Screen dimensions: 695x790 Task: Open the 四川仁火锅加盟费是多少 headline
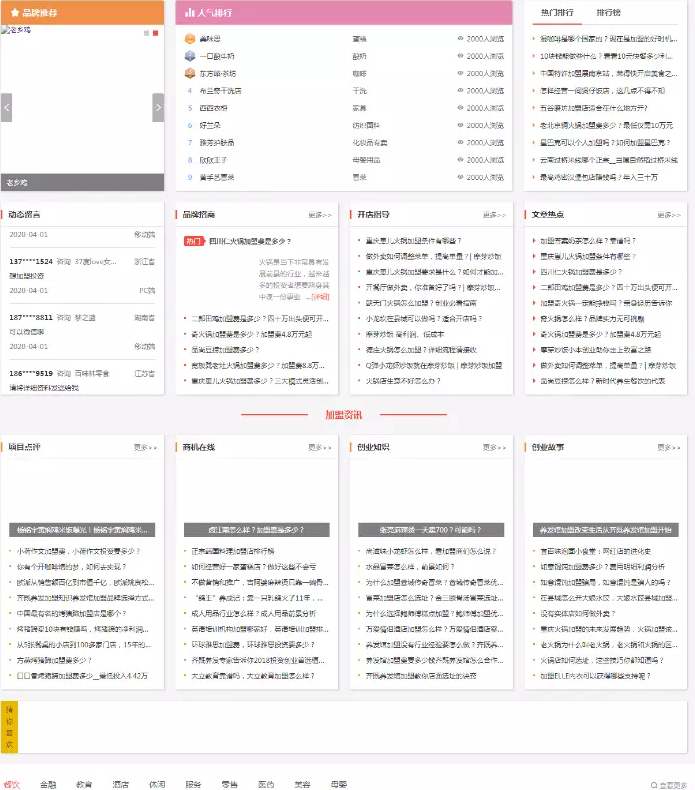tap(250, 241)
